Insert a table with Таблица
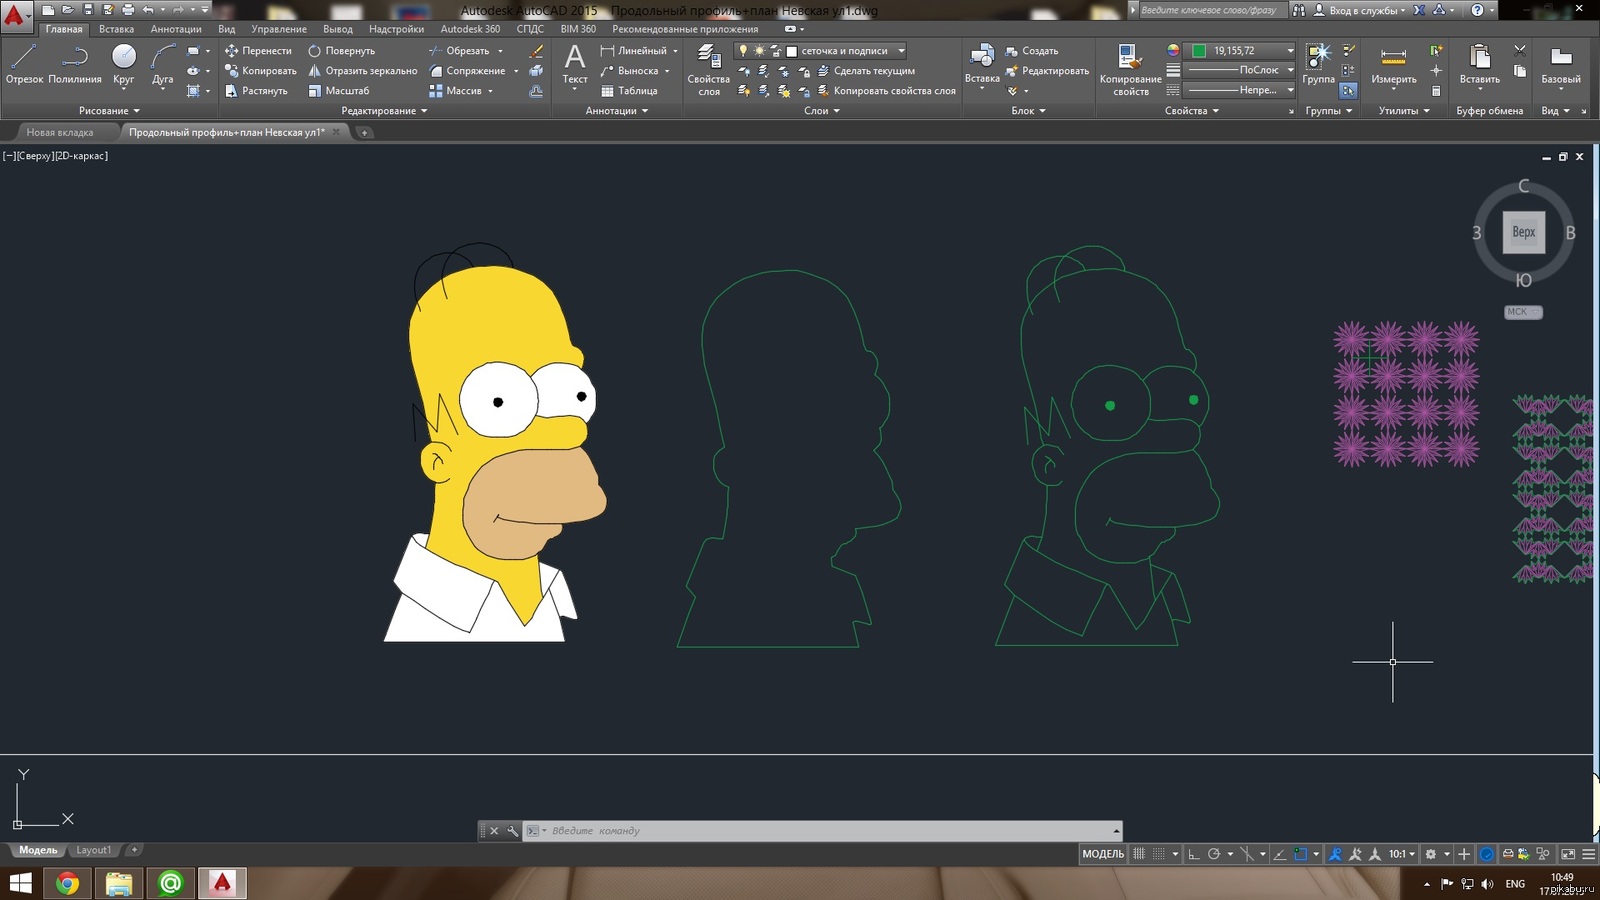Viewport: 1600px width, 900px height. coord(628,91)
